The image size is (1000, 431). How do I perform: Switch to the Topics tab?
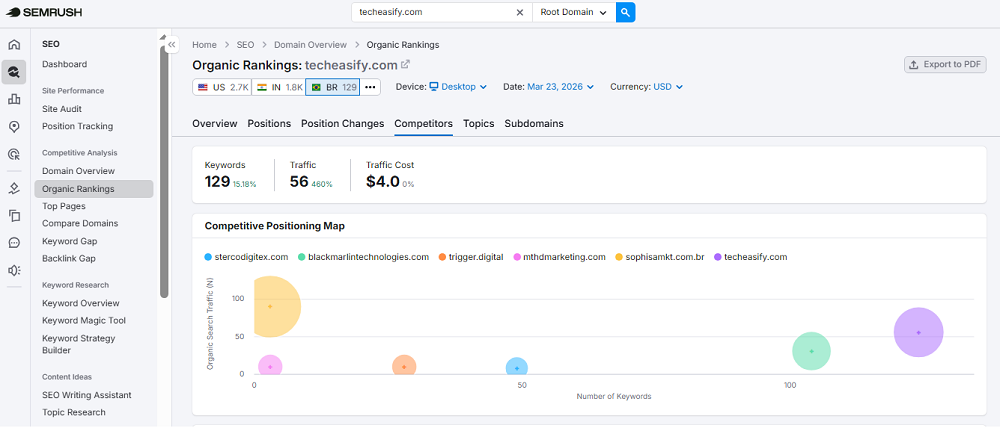tap(478, 124)
